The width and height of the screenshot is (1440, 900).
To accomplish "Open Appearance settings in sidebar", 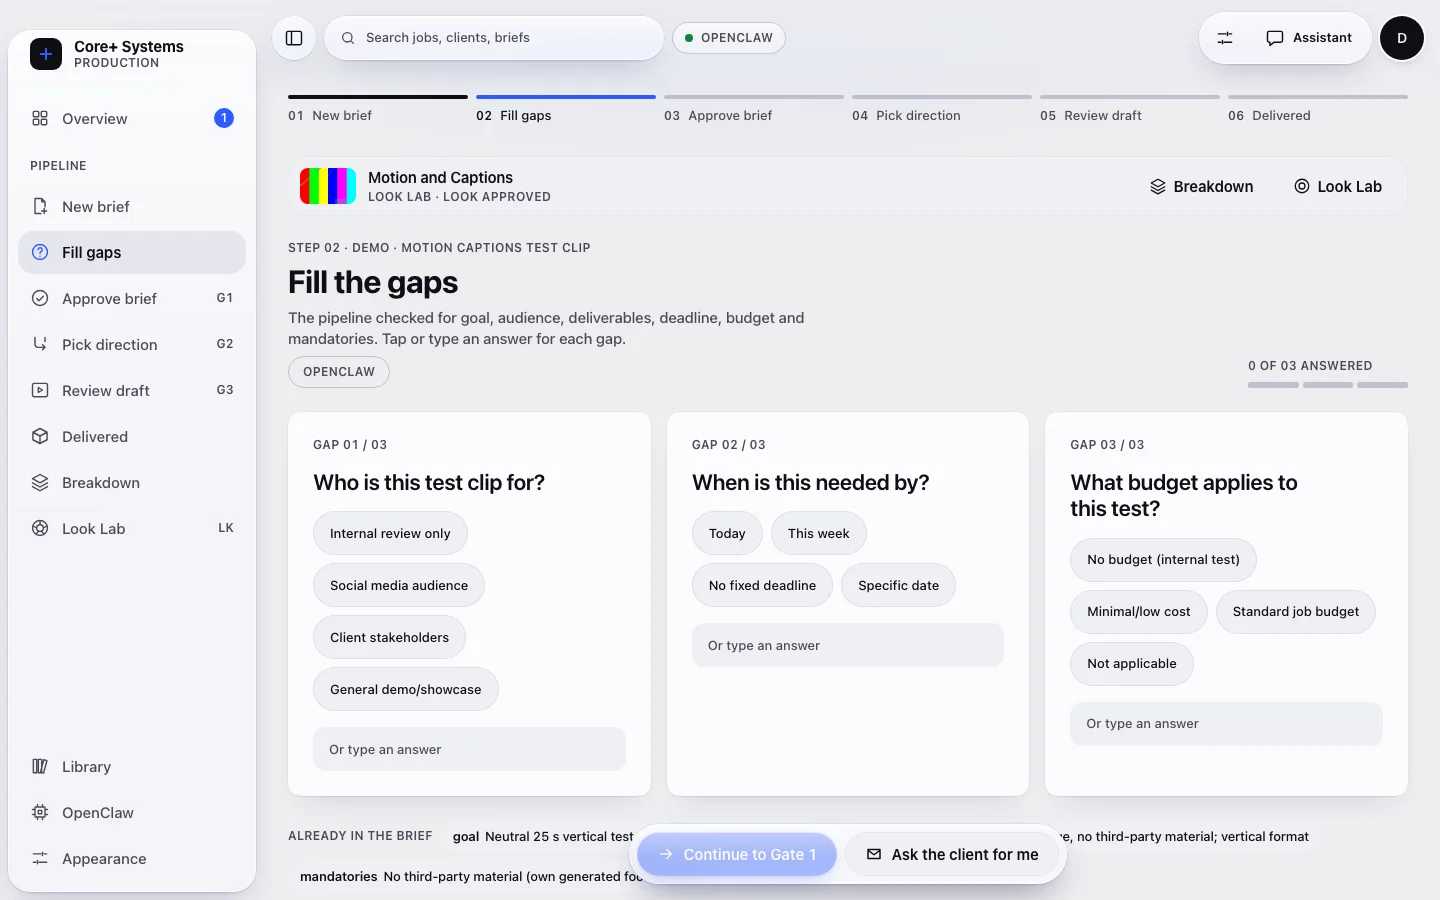I will pyautogui.click(x=132, y=858).
